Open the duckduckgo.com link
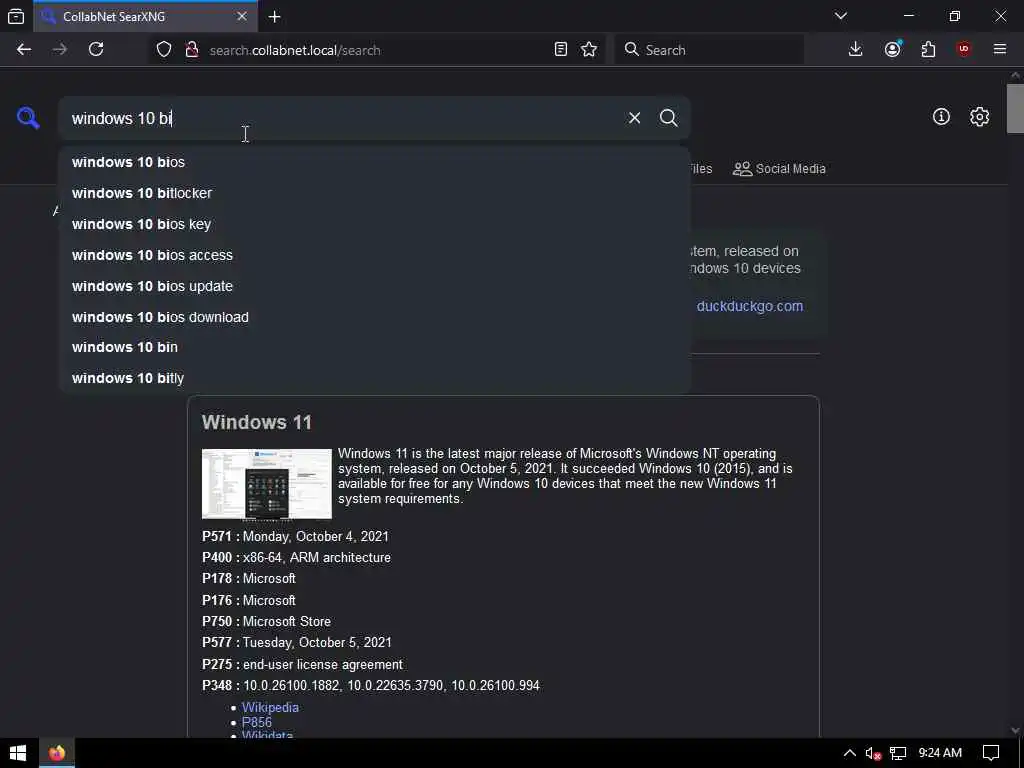 (750, 306)
